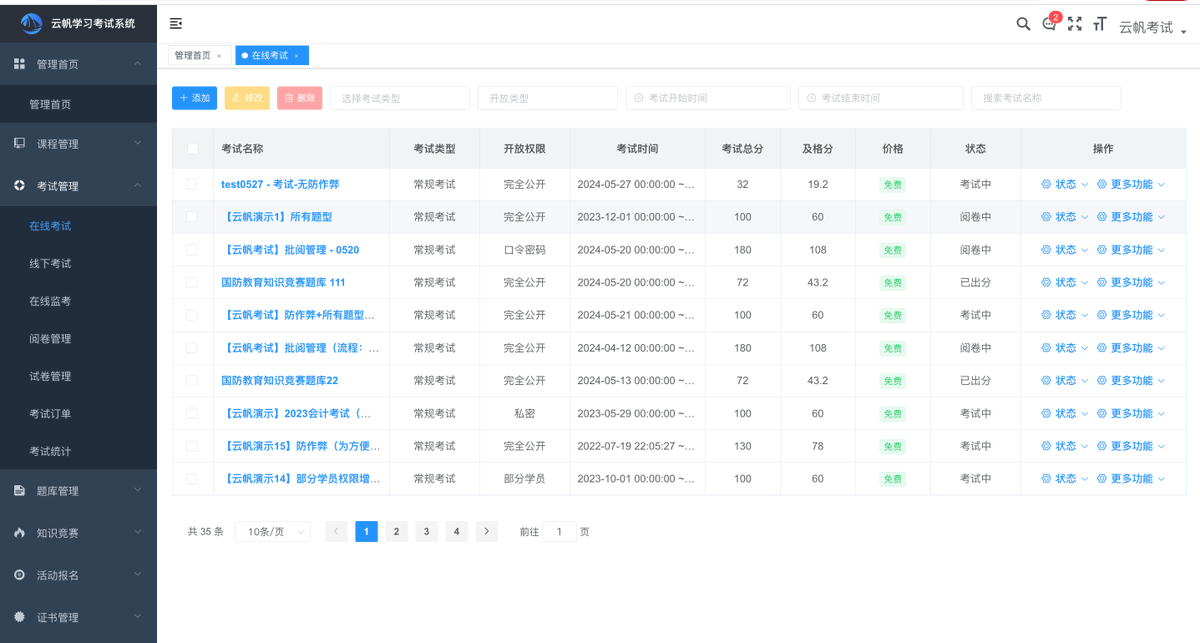Image resolution: width=1200 pixels, height=643 pixels.
Task: Click the 考试管理 plus-circle icon
Action: pos(19,185)
